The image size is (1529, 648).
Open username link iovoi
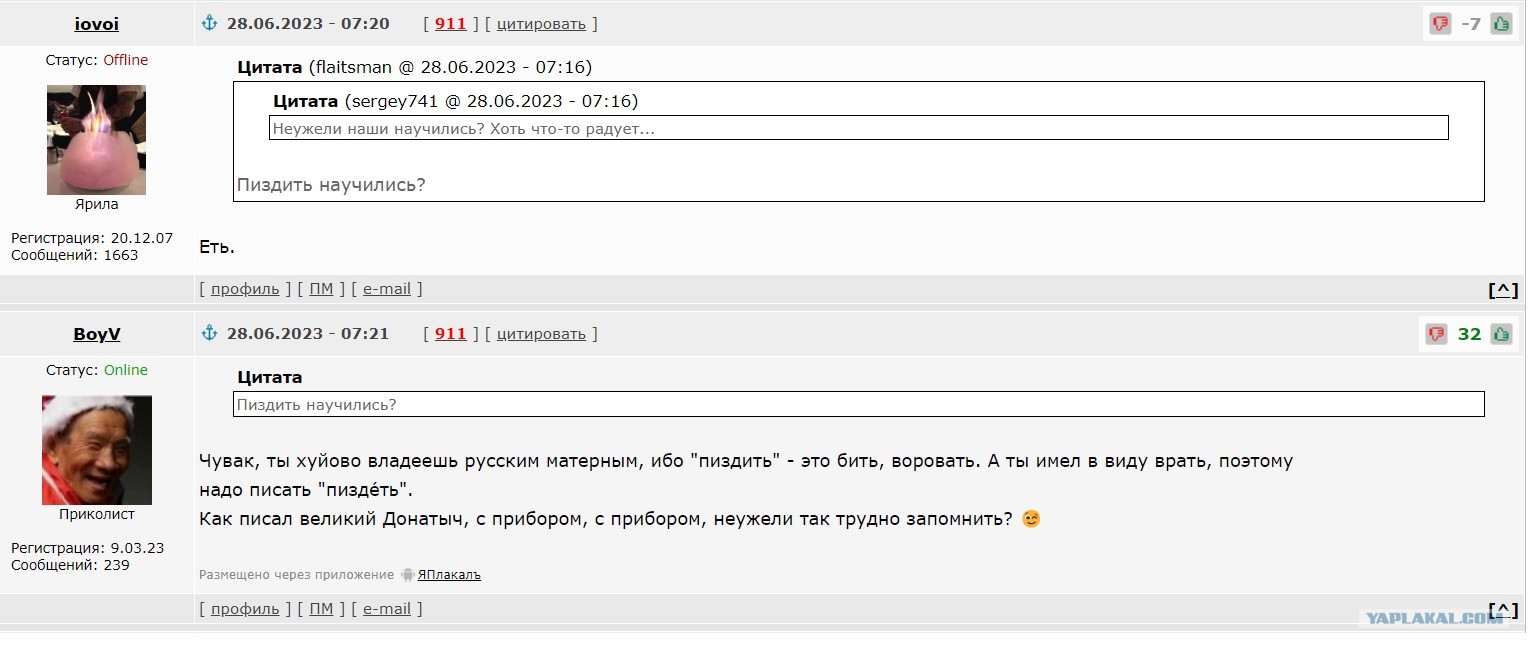click(x=96, y=24)
